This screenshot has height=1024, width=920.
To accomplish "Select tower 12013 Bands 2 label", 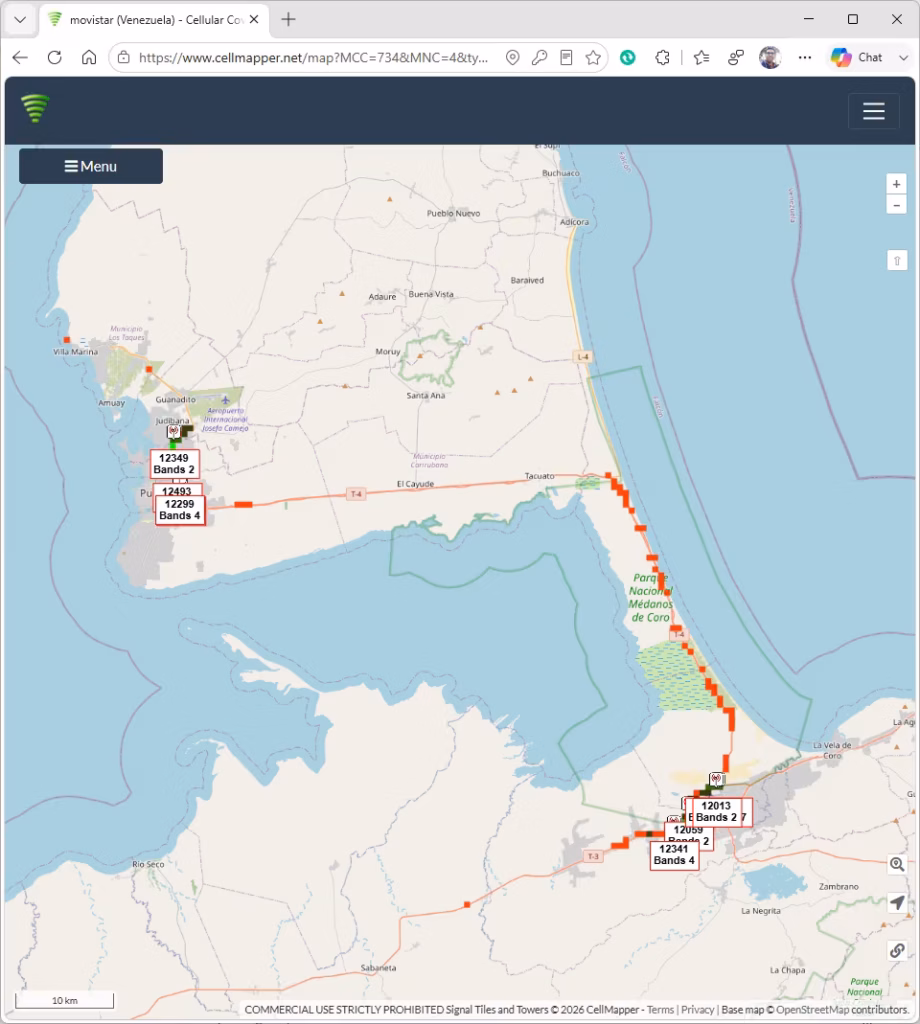I will click(716, 812).
